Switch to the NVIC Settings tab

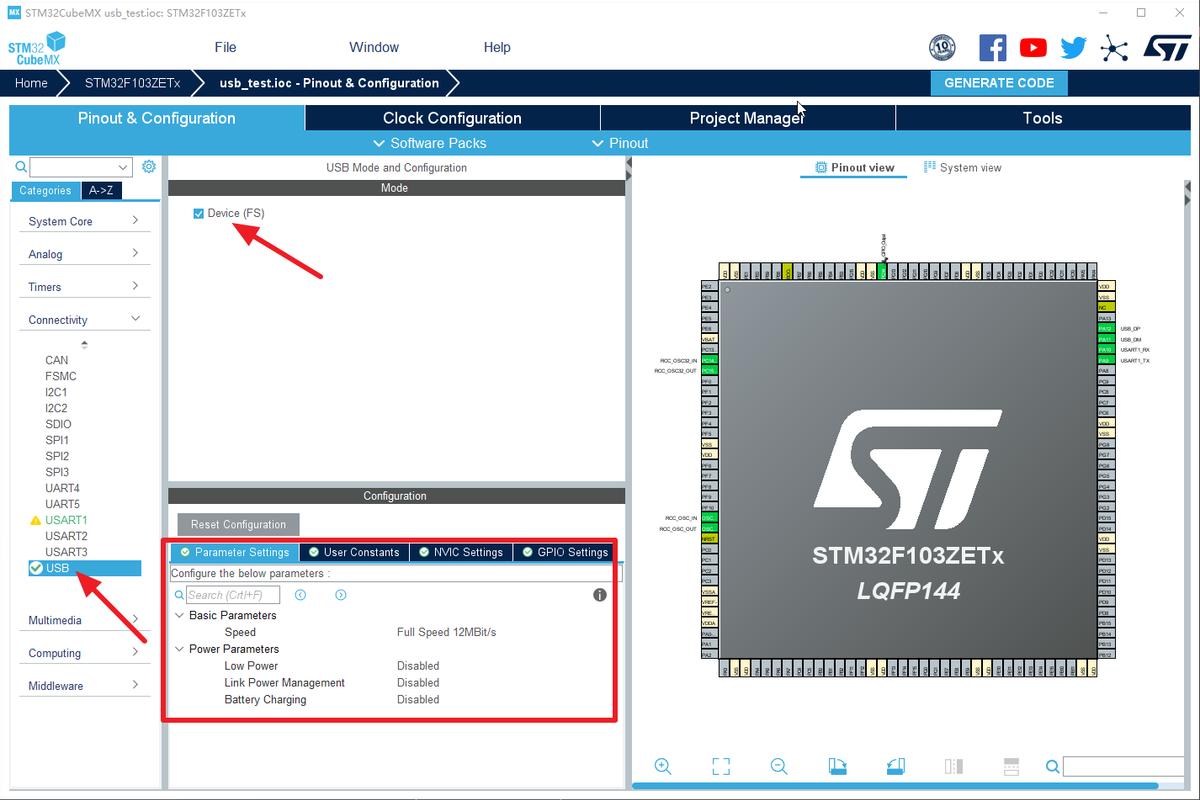pyautogui.click(x=460, y=551)
